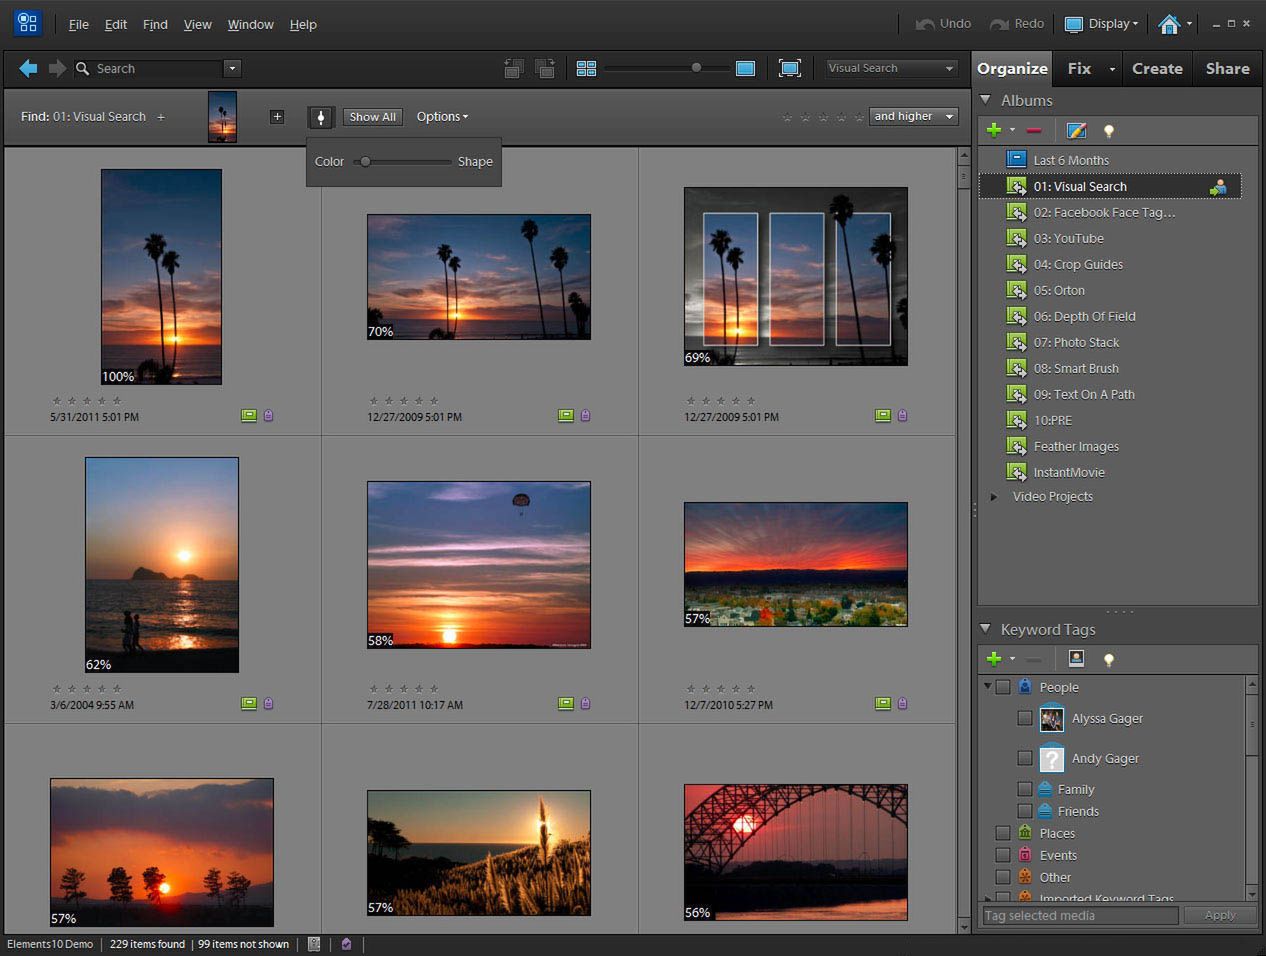Screen dimensions: 1266x956
Task: Click the rotate right icon
Action: 545,68
